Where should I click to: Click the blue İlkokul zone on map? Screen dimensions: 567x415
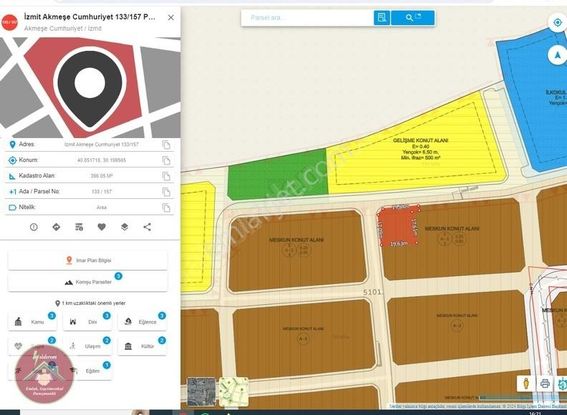coord(533,101)
